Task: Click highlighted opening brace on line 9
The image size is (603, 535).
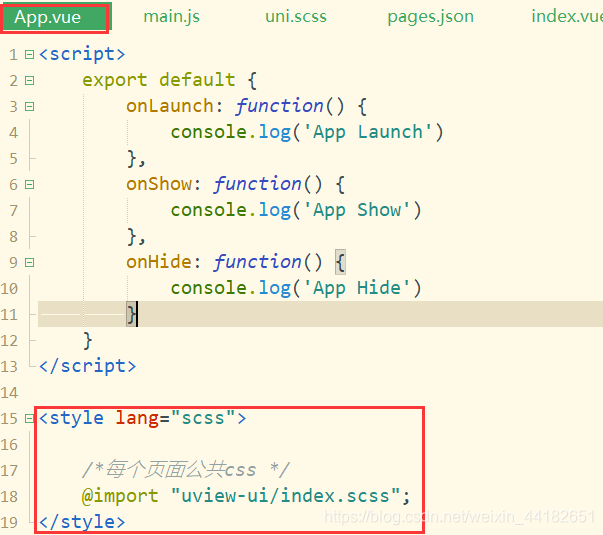Action: [340, 262]
